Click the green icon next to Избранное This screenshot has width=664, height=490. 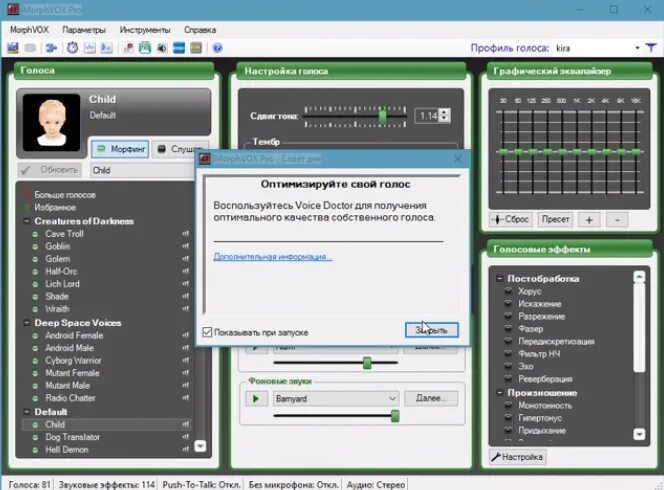[27, 207]
